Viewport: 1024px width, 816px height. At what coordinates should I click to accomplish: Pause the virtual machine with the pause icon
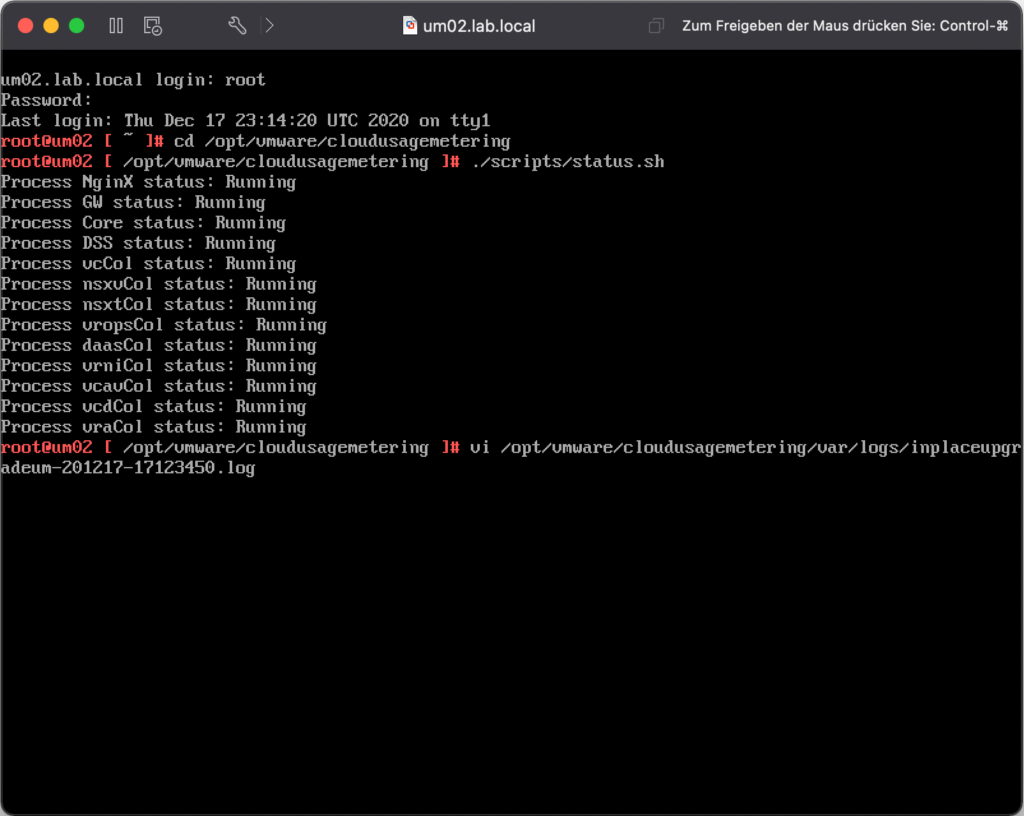tap(116, 25)
